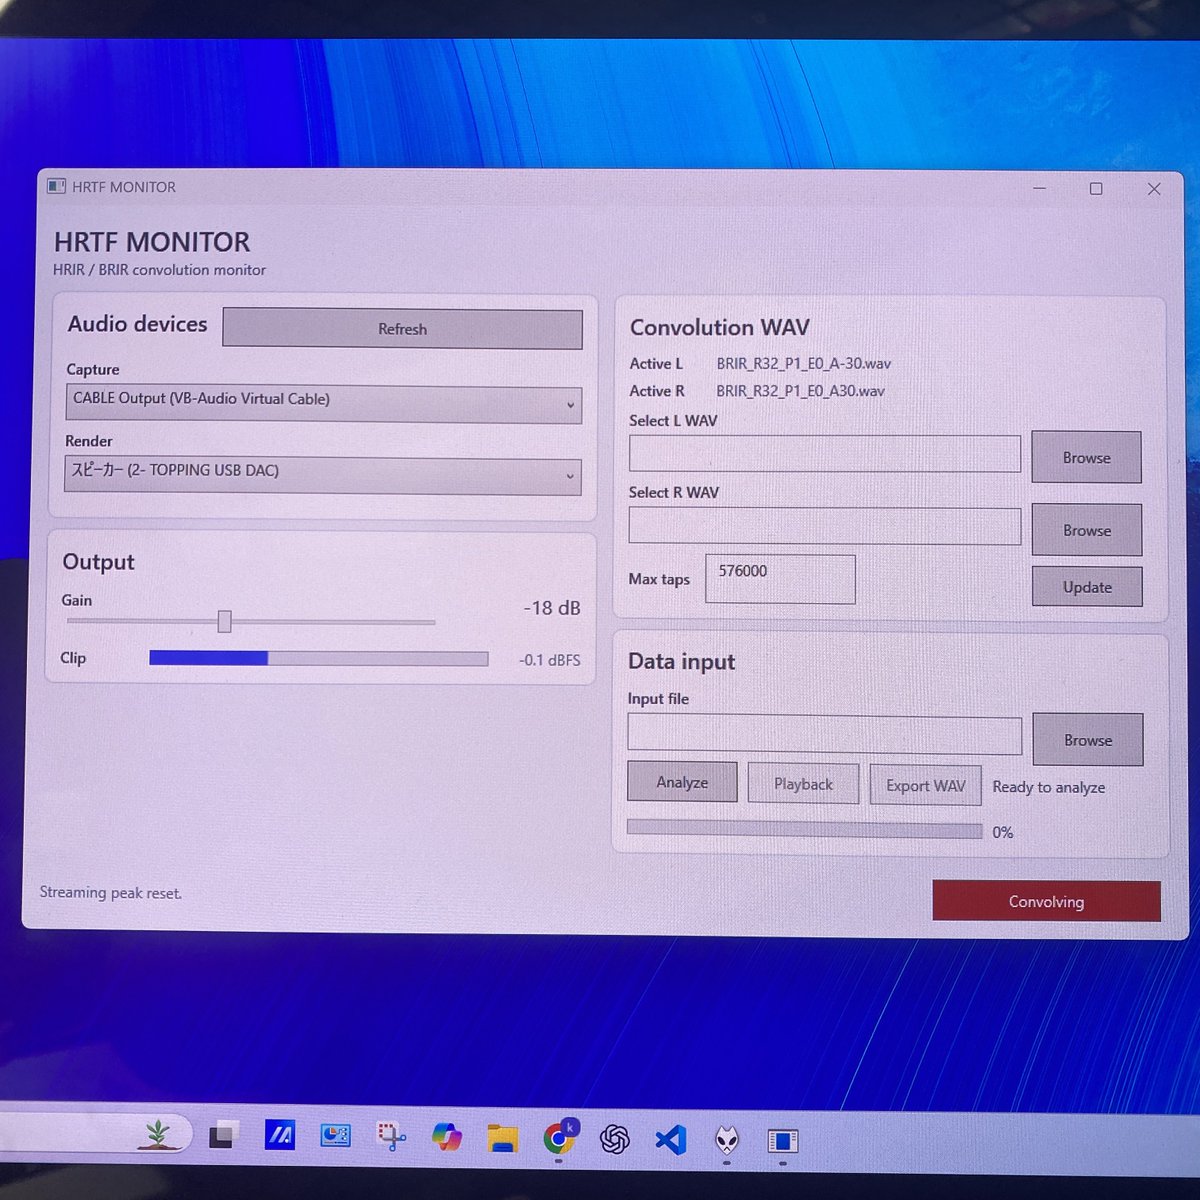
Task: Click the Streaming peak reset status message
Action: 111,893
